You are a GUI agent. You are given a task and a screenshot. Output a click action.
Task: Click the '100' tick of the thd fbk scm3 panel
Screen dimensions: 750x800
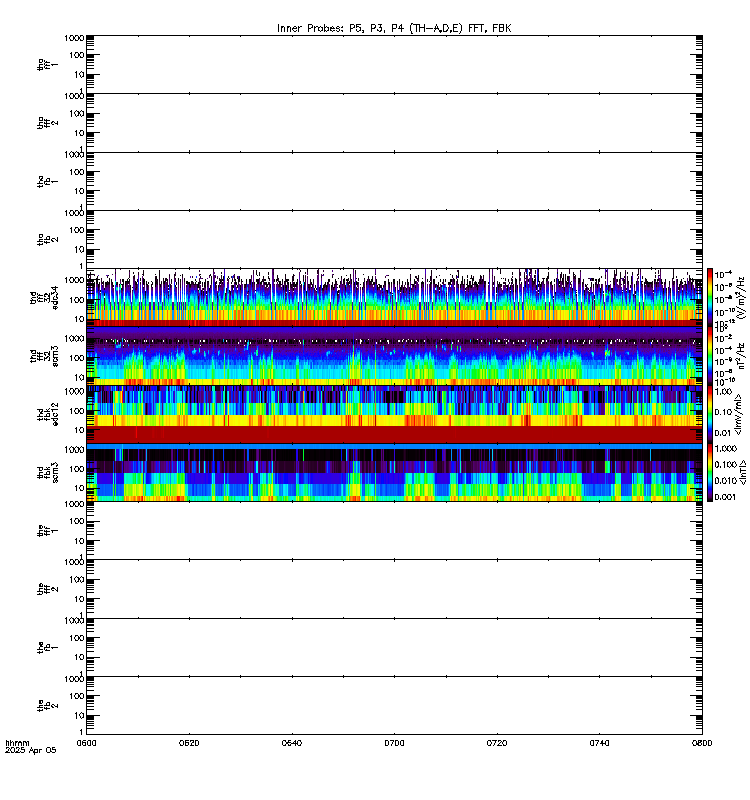77,469
